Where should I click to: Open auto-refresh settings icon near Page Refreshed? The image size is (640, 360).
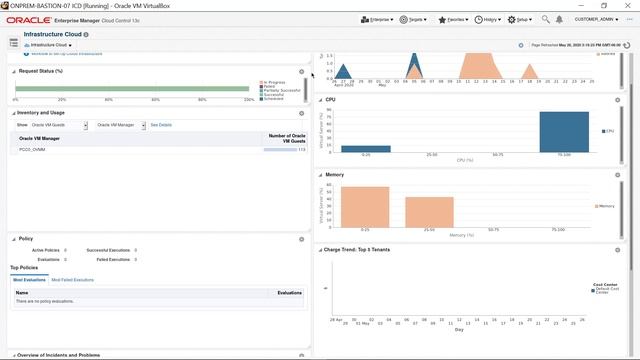click(521, 45)
